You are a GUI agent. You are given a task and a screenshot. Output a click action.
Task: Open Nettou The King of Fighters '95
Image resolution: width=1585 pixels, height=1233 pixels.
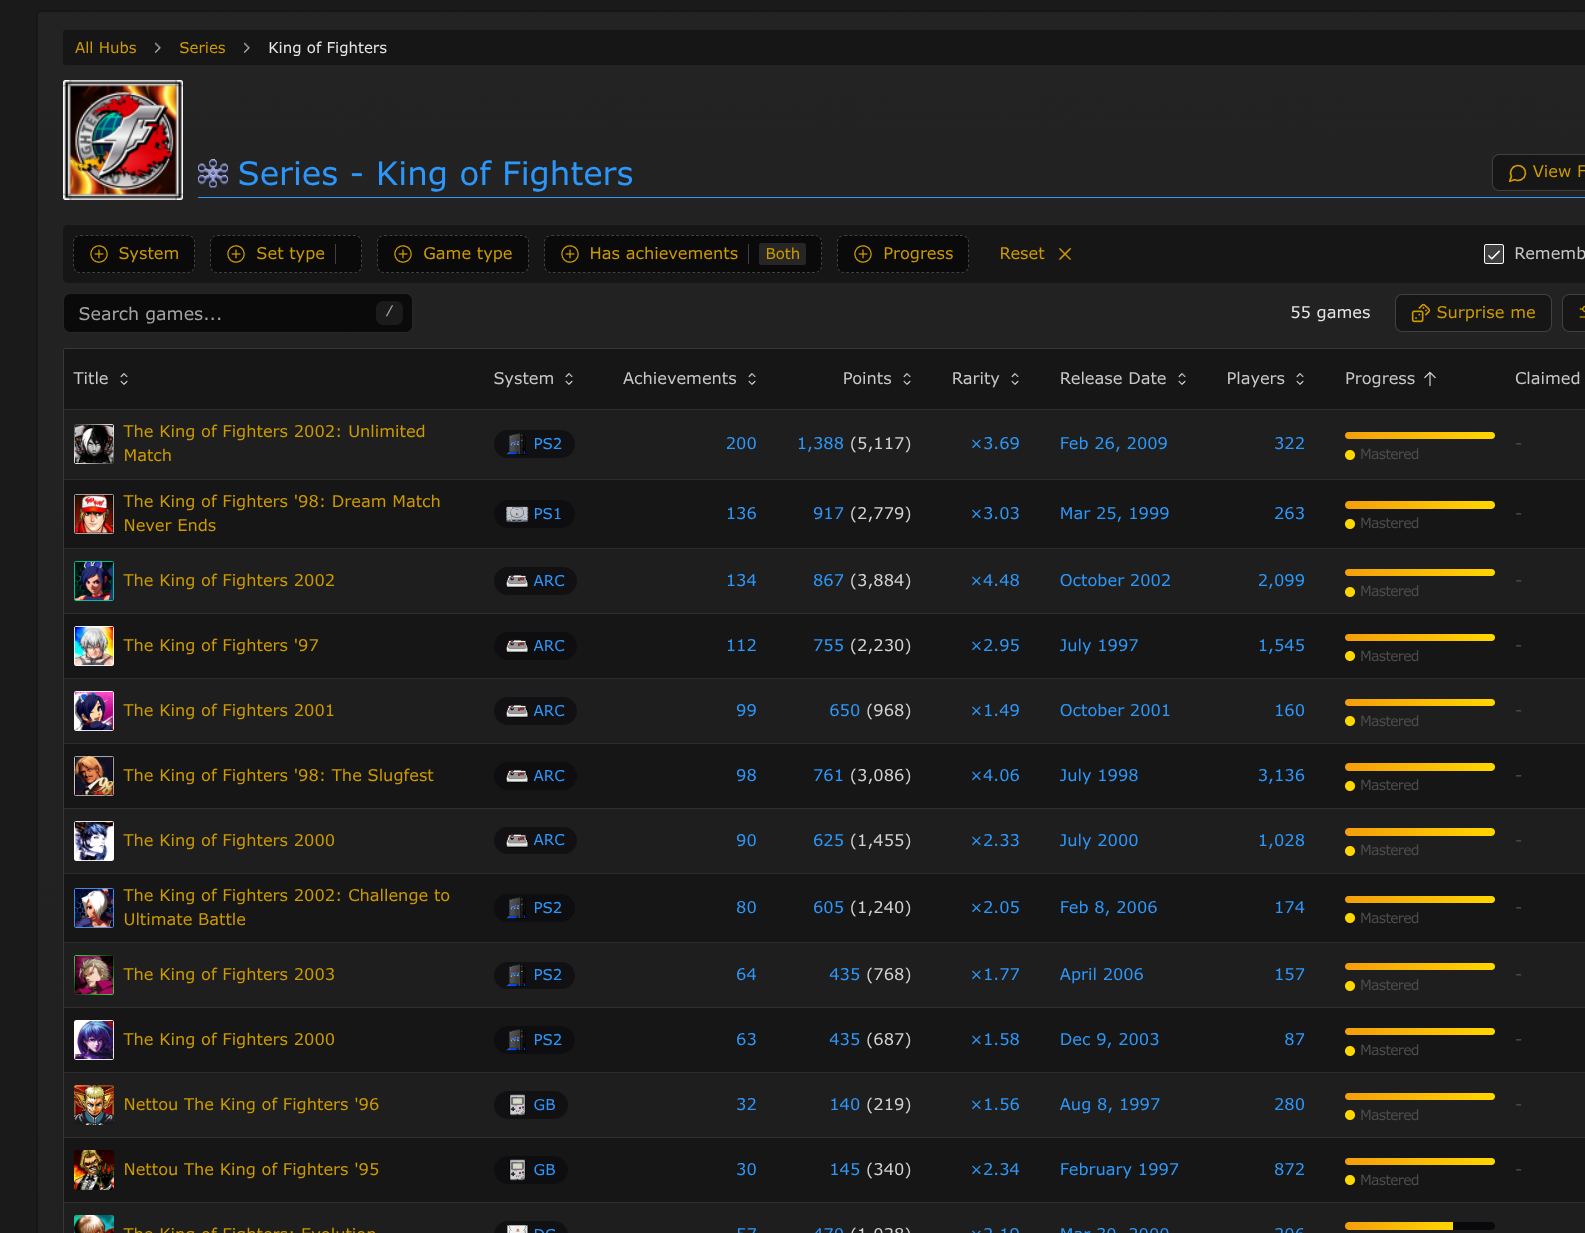(x=251, y=1170)
